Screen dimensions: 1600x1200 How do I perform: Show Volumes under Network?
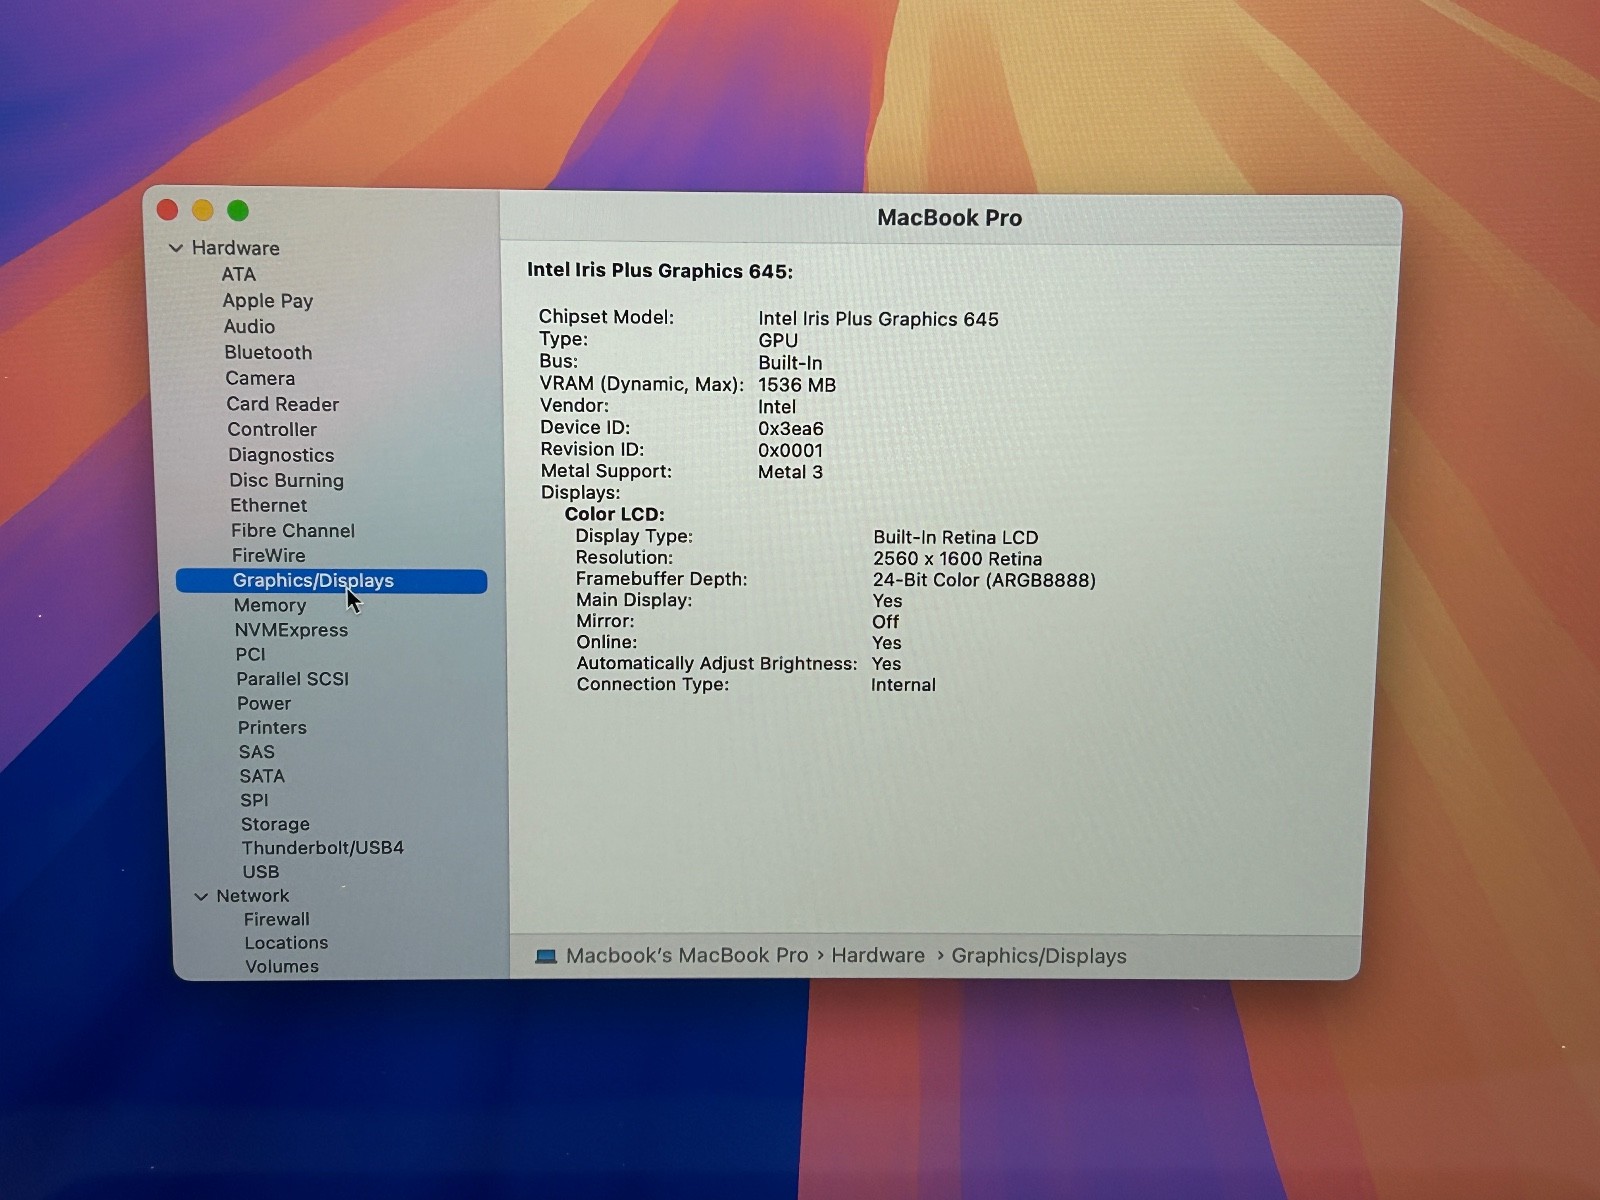[282, 967]
